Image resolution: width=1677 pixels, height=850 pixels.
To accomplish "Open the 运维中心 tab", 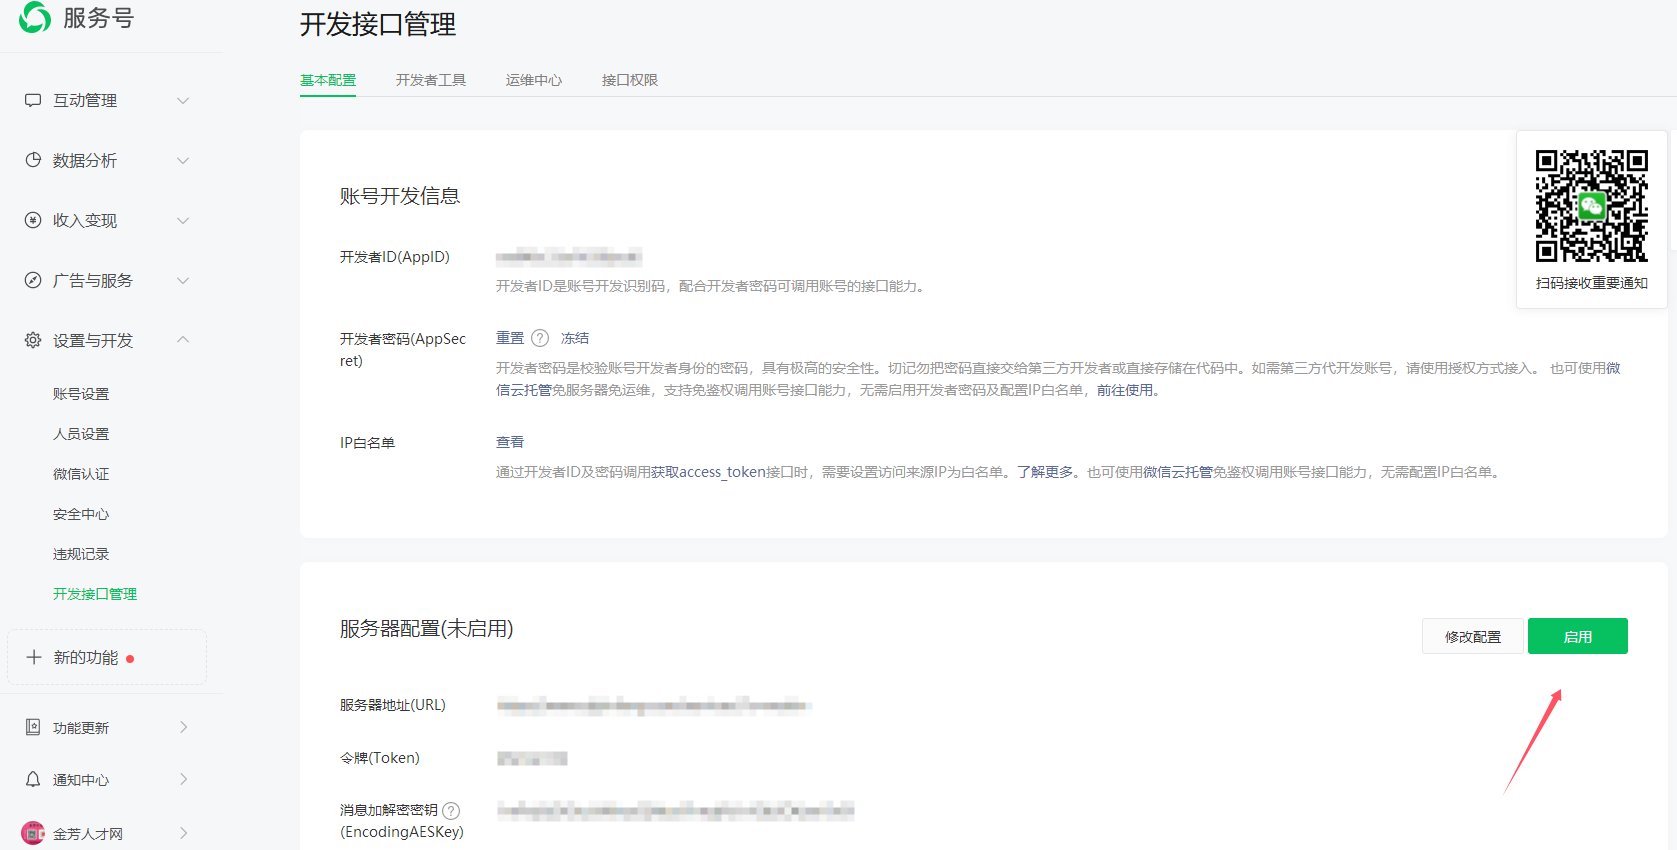I will coord(533,80).
